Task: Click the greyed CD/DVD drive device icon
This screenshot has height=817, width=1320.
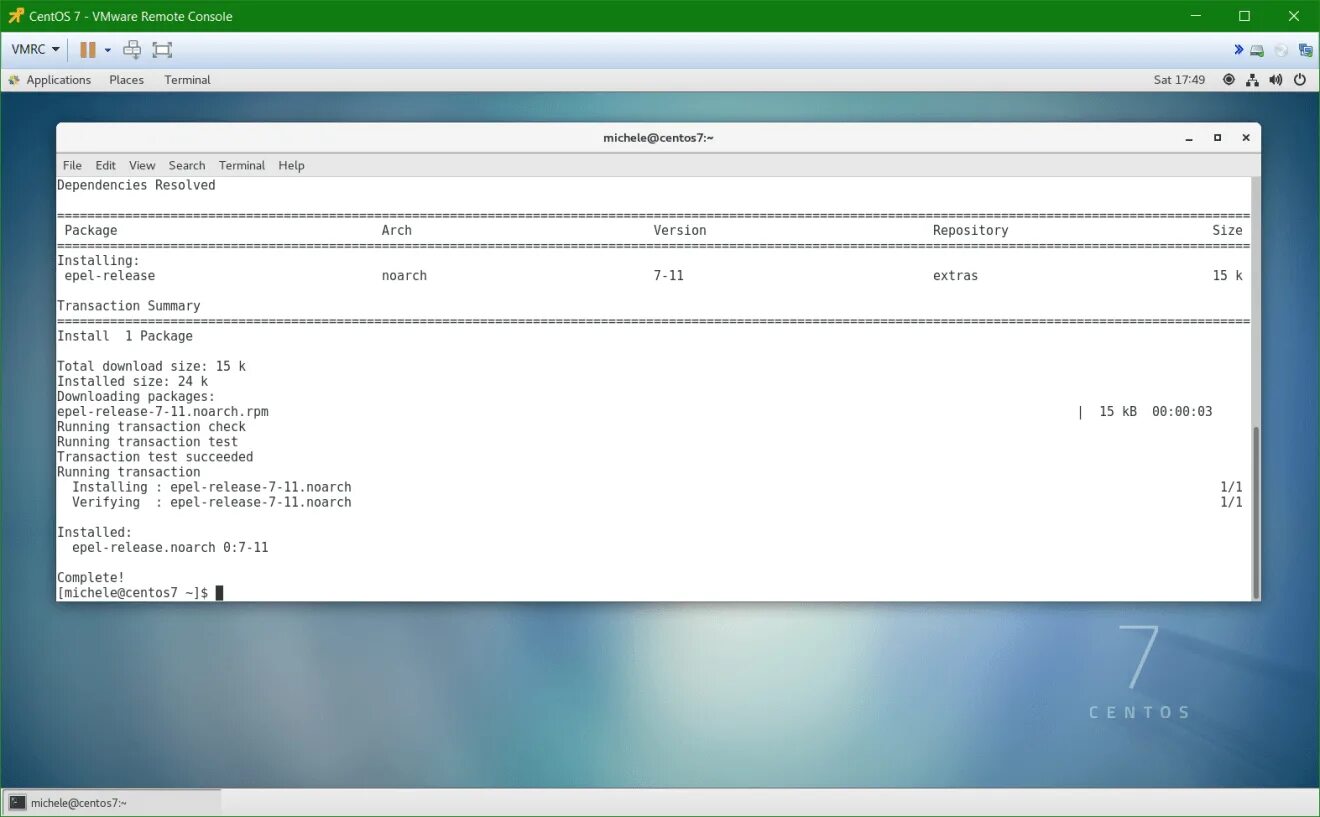Action: click(x=1281, y=50)
